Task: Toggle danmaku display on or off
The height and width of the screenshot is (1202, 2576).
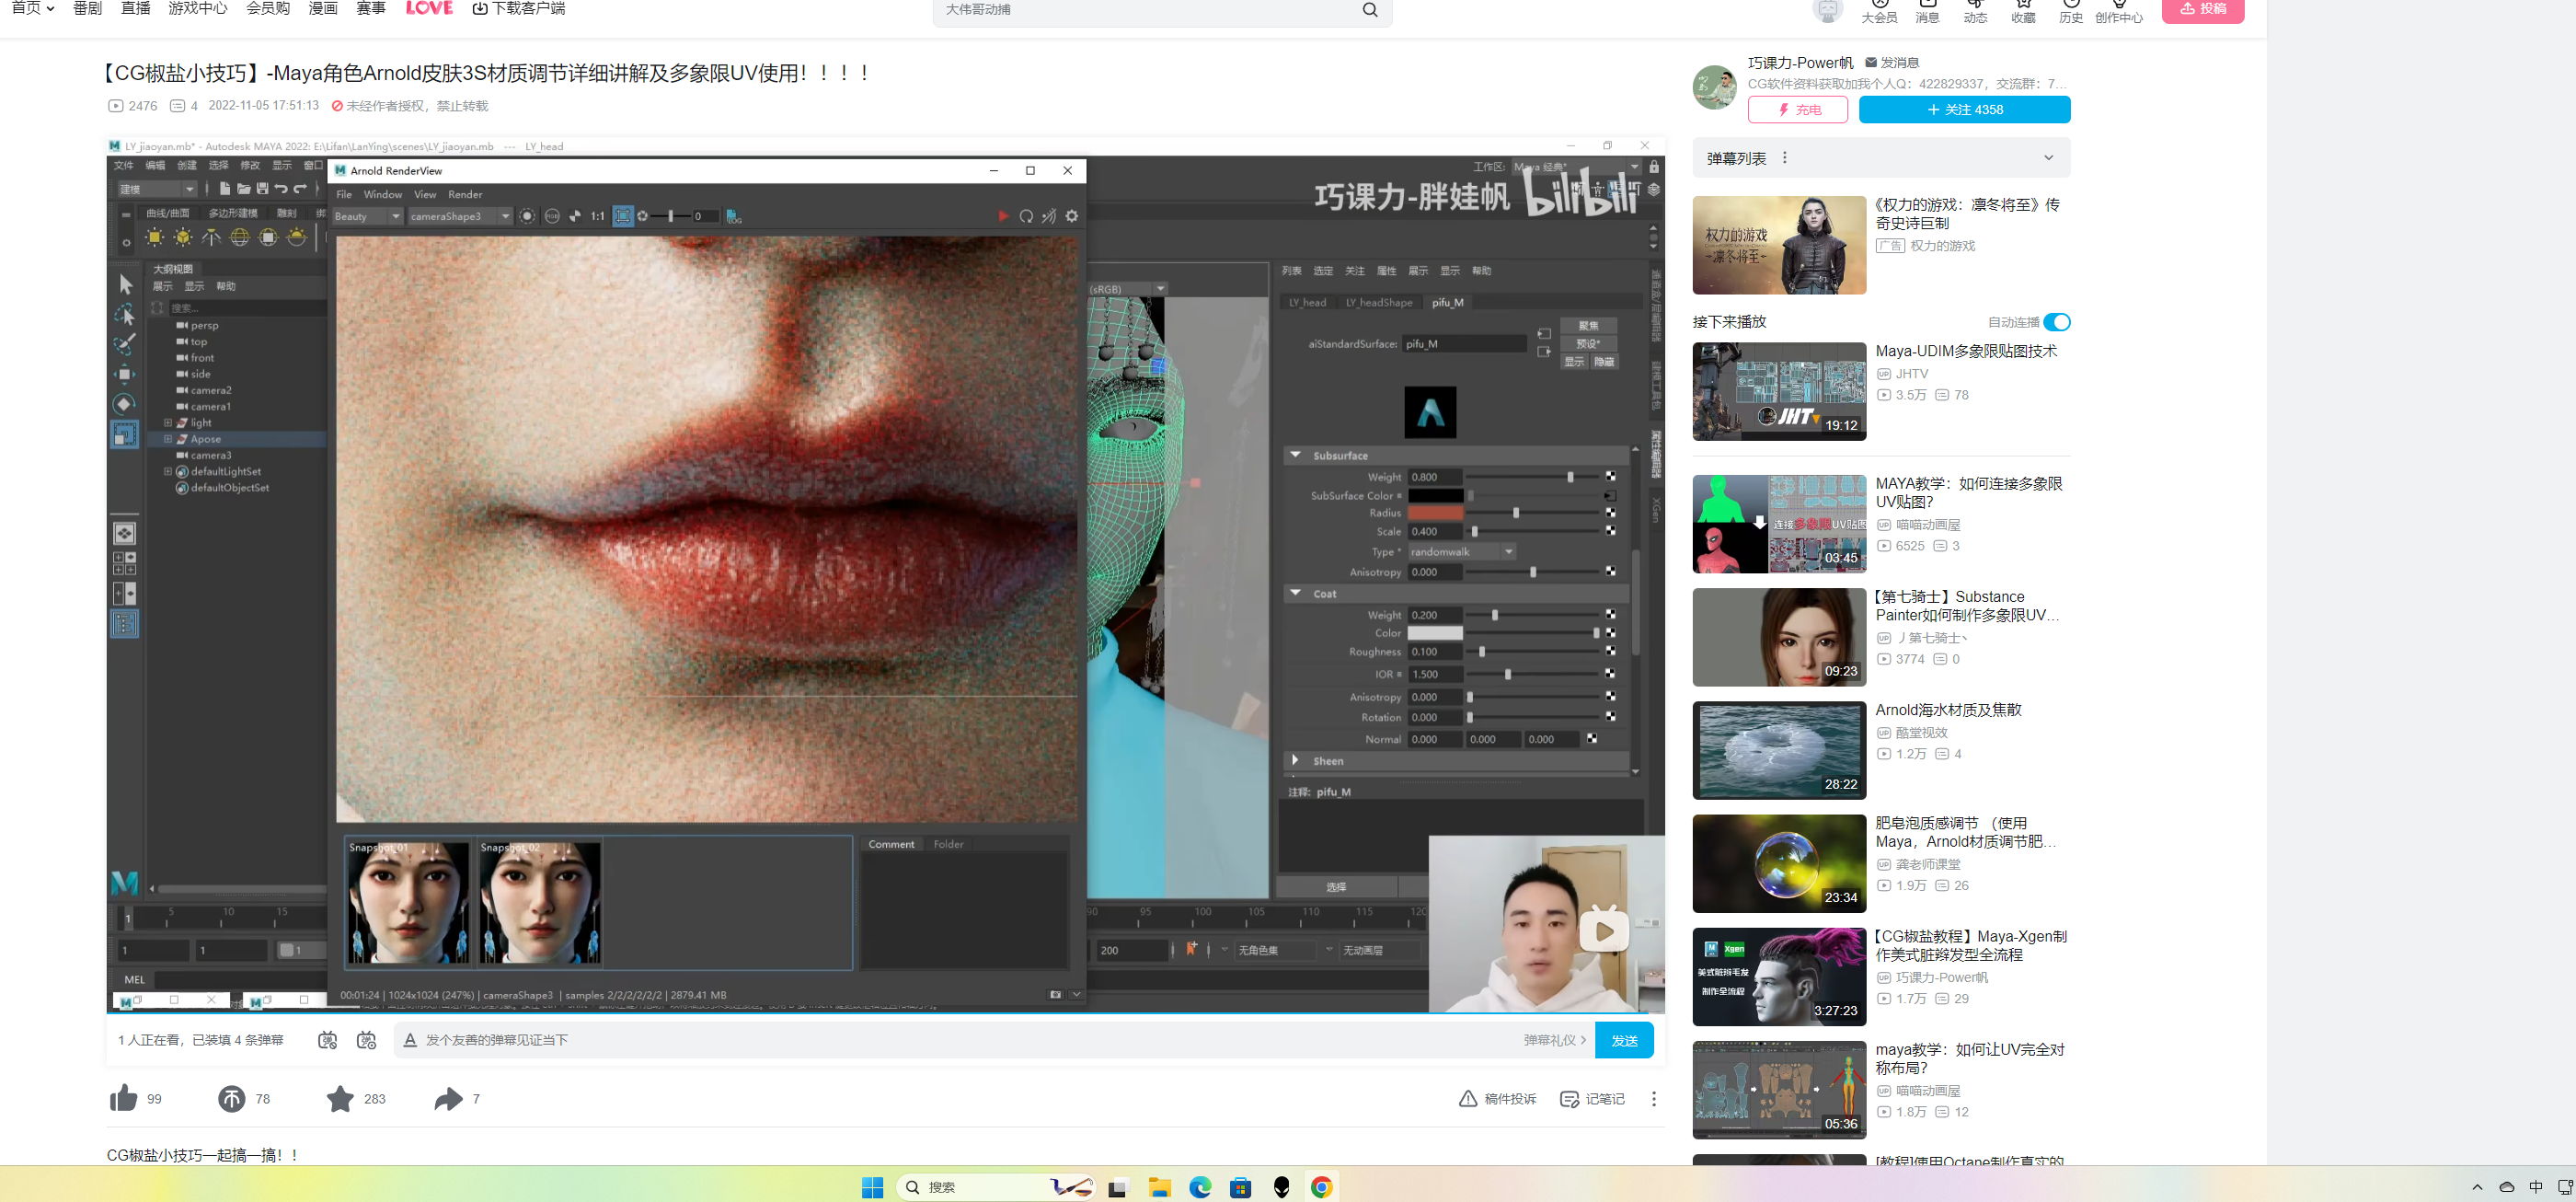Action: coord(327,1040)
